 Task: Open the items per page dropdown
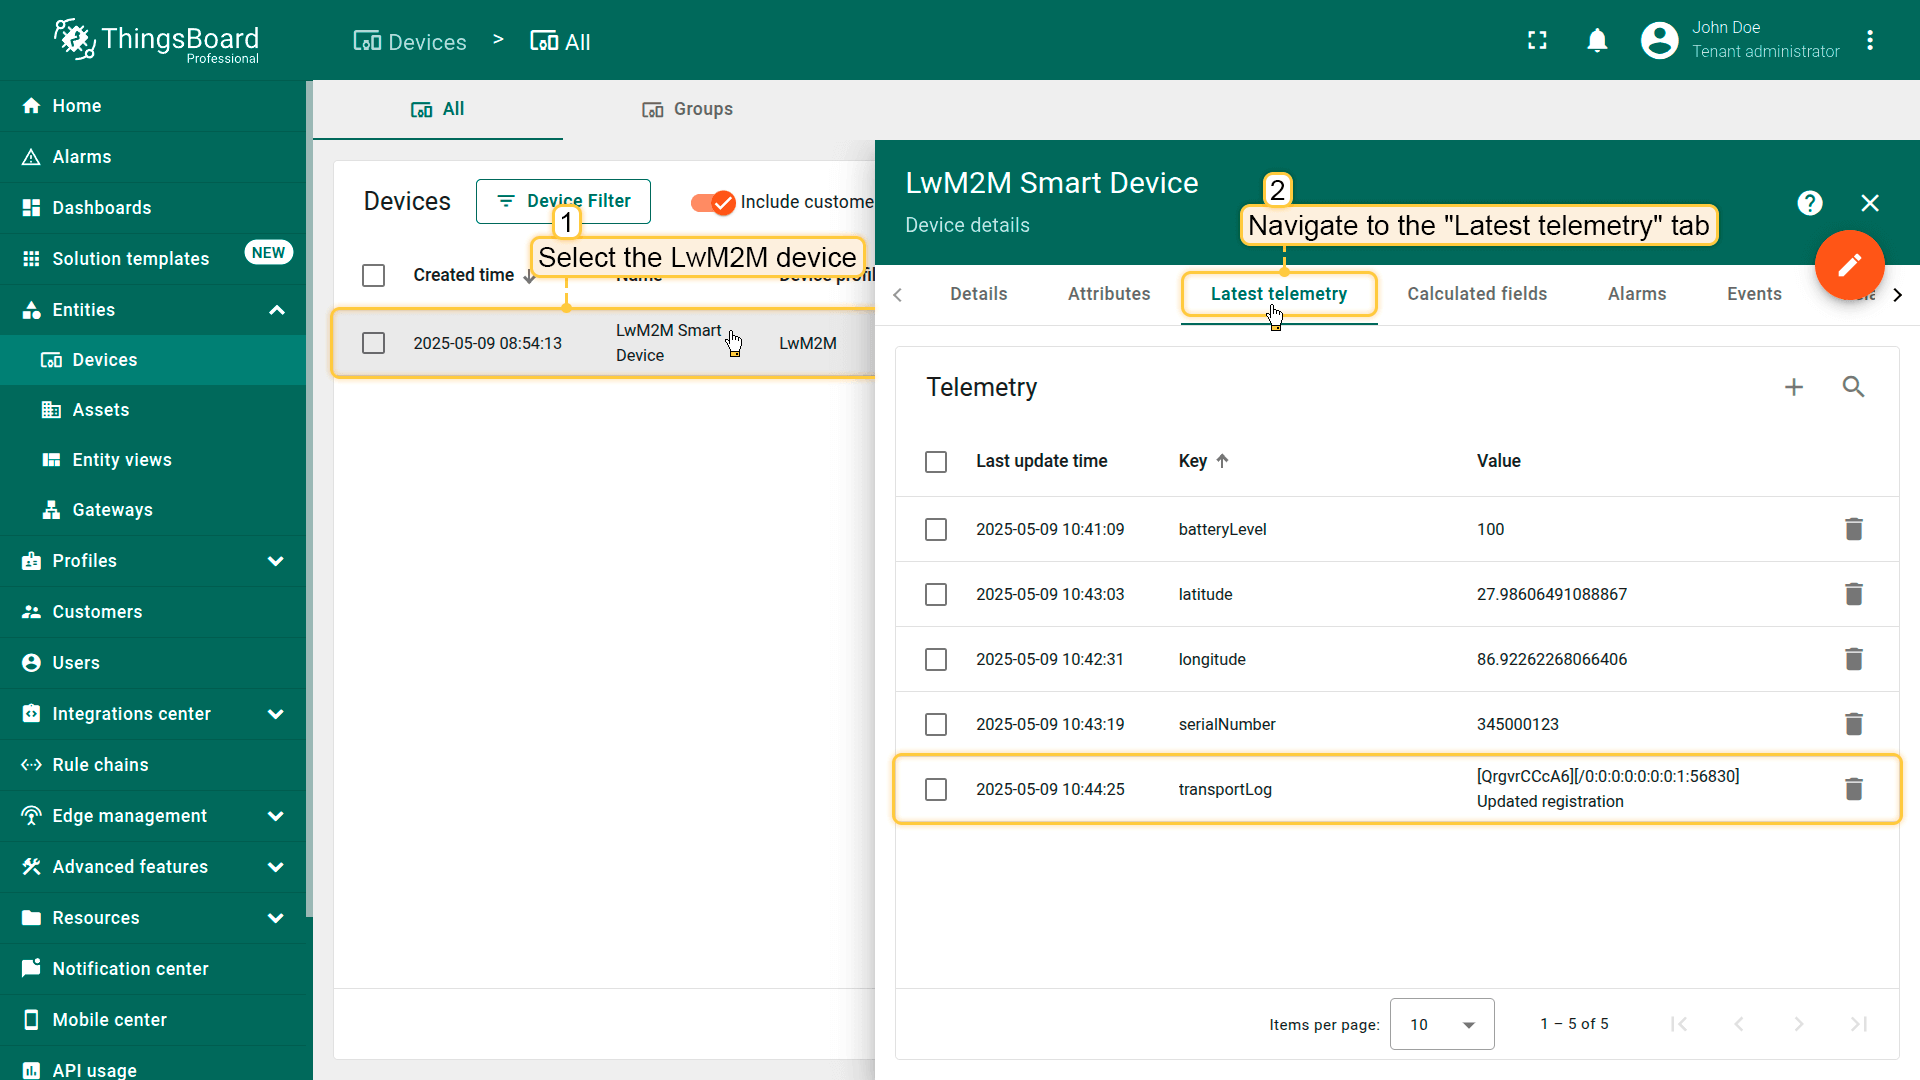coord(1441,1024)
